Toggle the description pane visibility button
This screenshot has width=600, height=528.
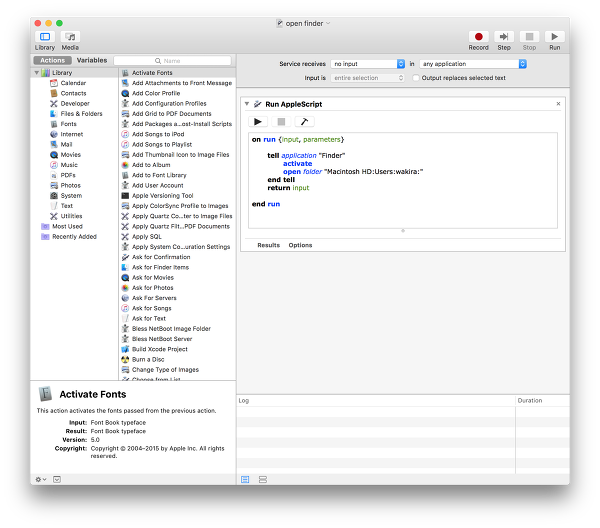57,479
